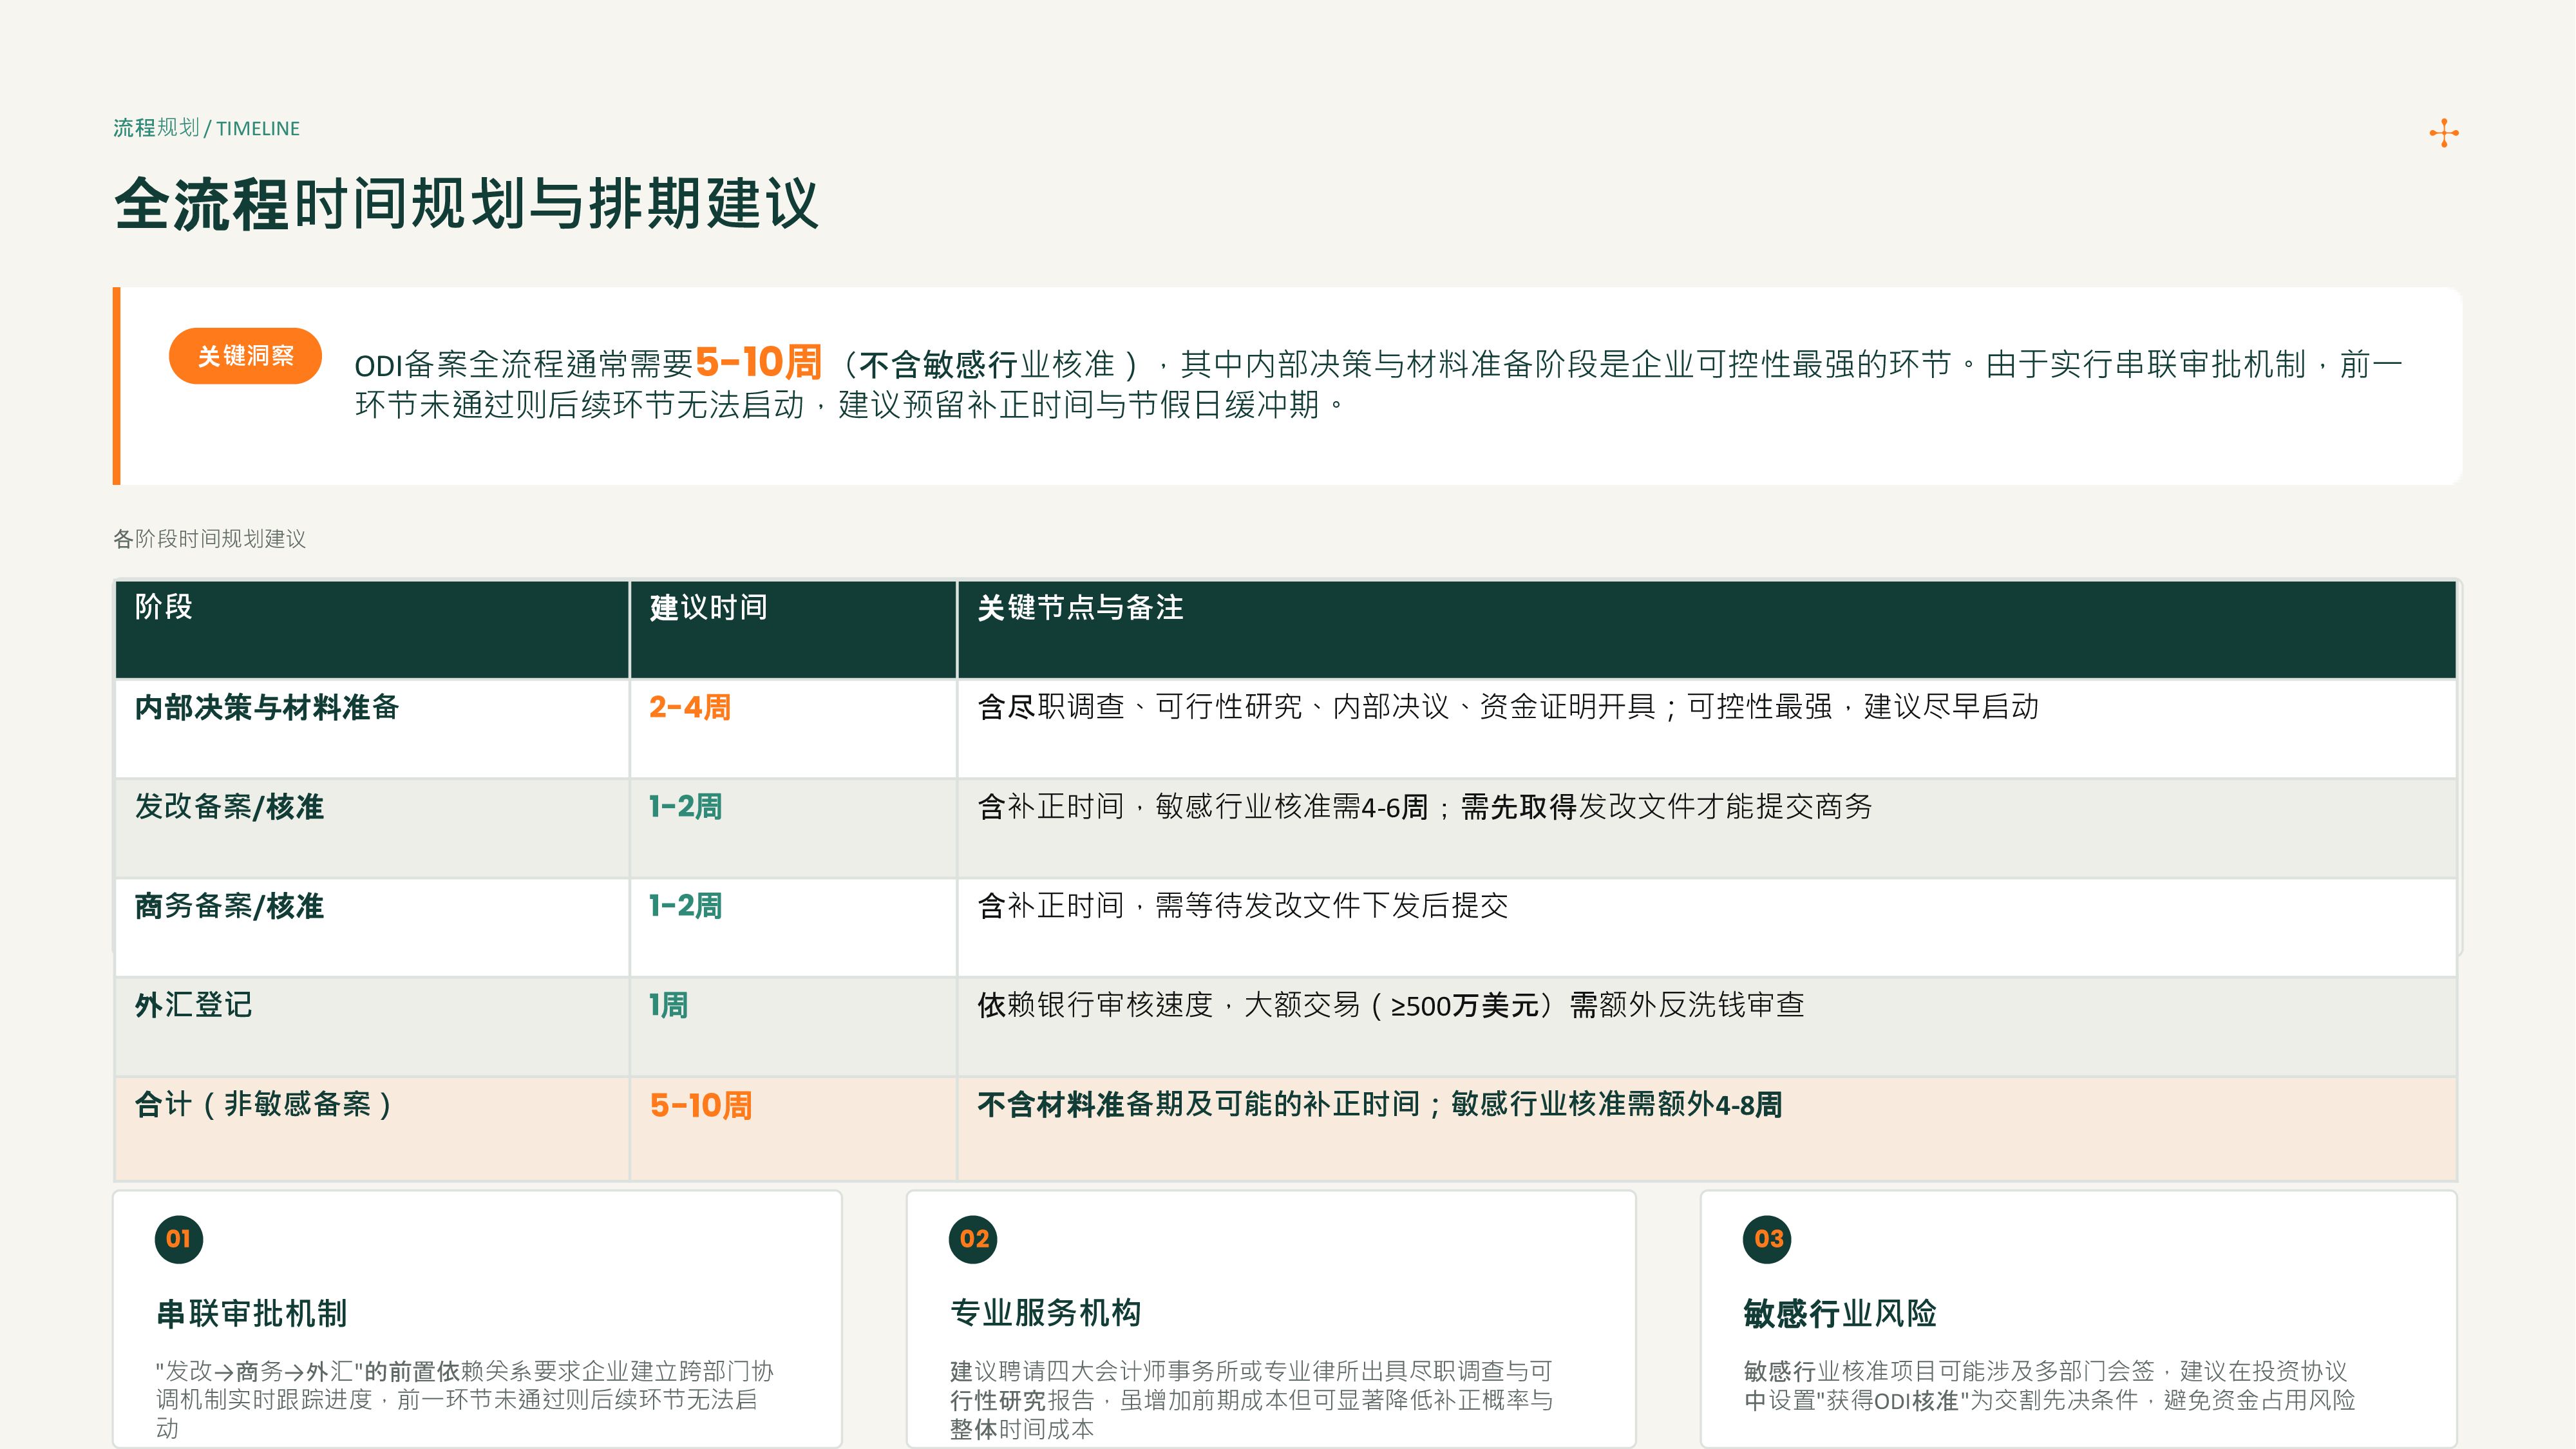This screenshot has width=2576, height=1449.
Task: Click the 02 numbered circle badge
Action: (973, 1239)
